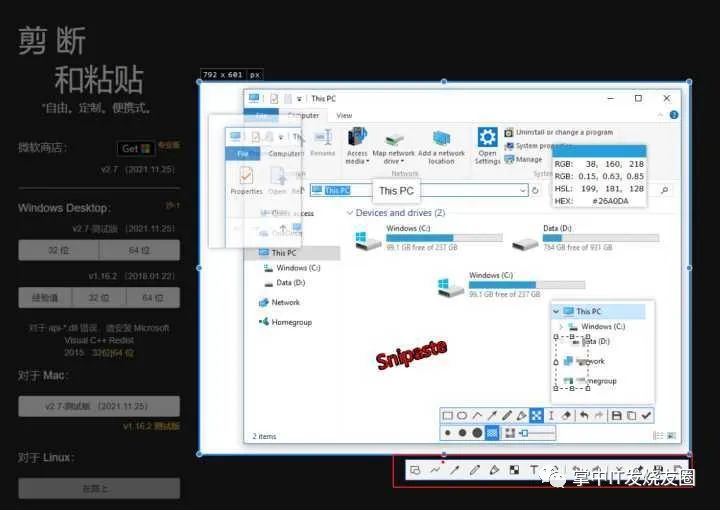
Task: Select the polyline tool with the red dot
Action: [x=435, y=470]
